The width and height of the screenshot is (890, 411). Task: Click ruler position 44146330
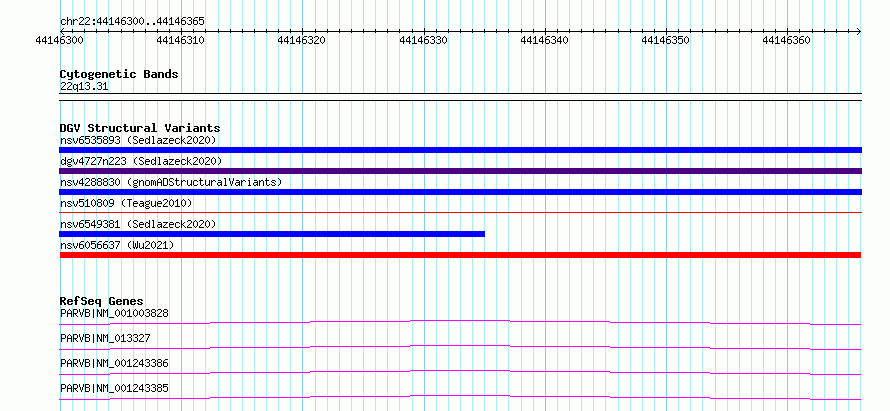tap(424, 40)
